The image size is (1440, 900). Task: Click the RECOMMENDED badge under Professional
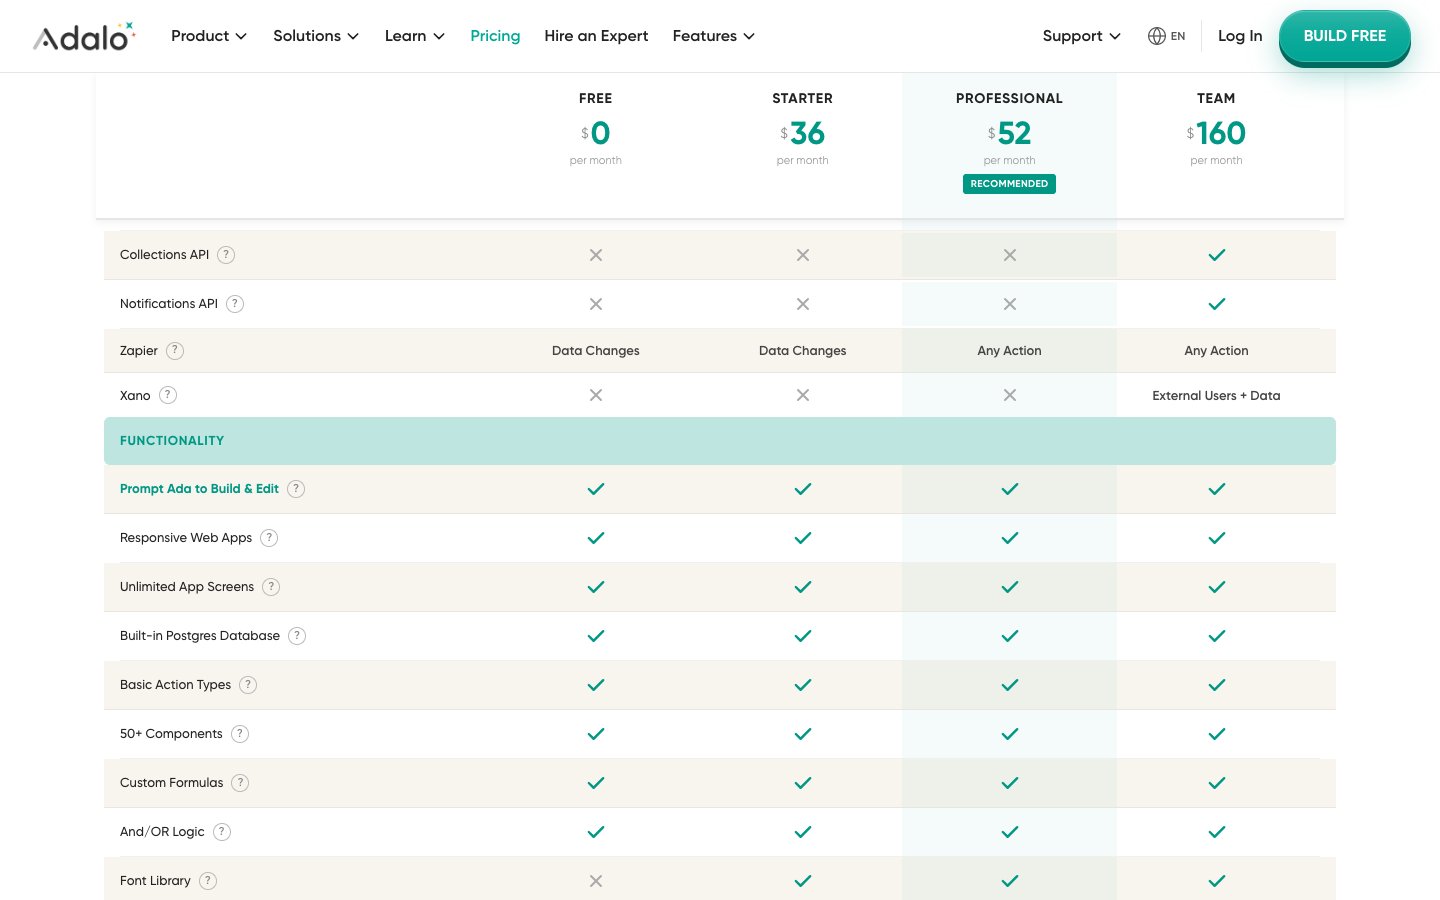click(1009, 184)
